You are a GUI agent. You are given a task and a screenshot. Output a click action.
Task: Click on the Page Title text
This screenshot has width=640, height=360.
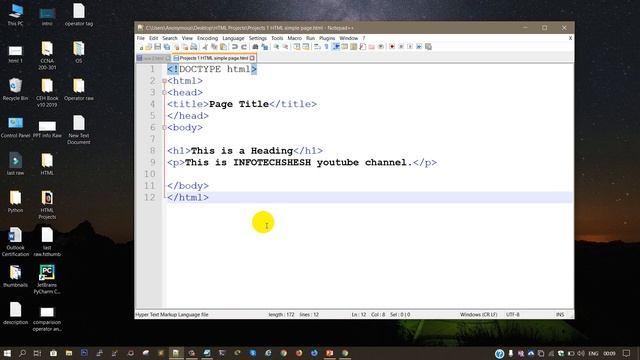tap(239, 104)
